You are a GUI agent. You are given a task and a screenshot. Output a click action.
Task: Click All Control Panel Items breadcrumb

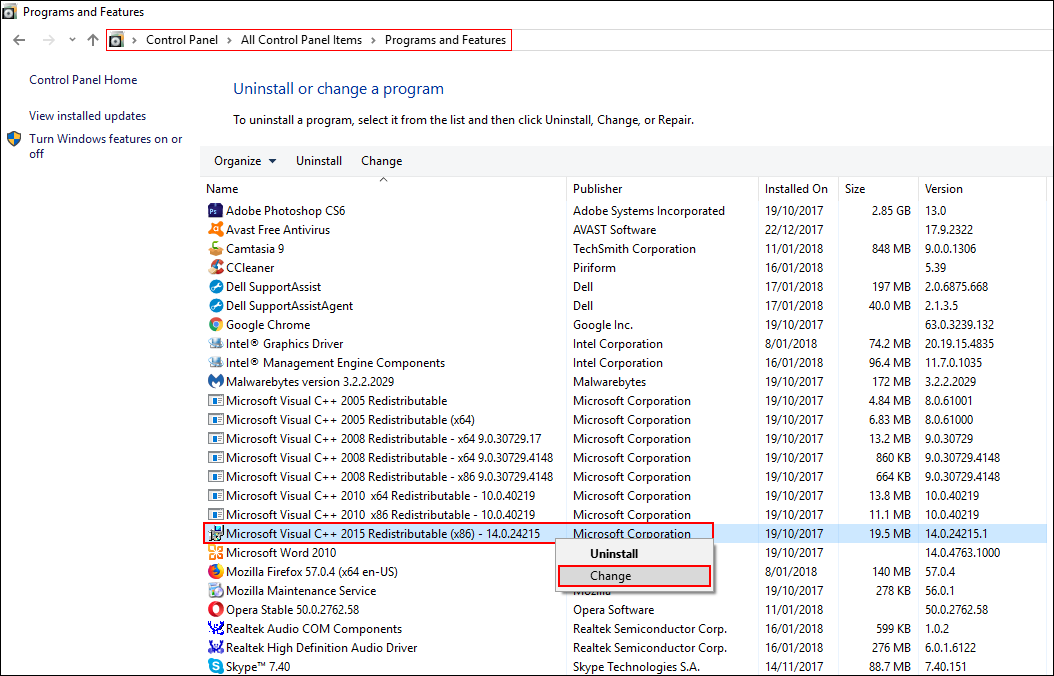point(301,40)
